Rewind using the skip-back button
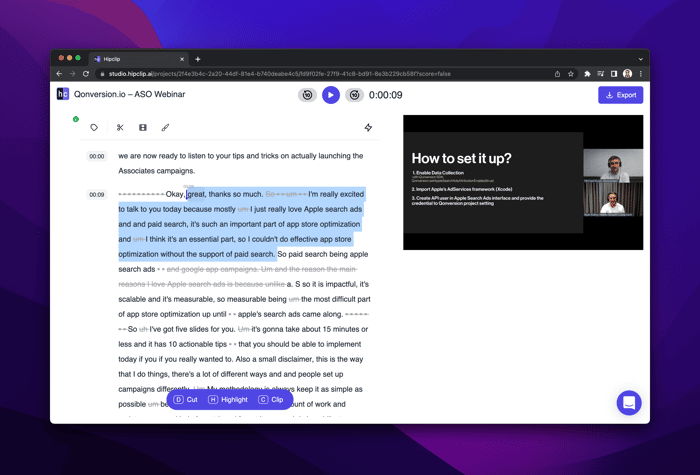 307,95
